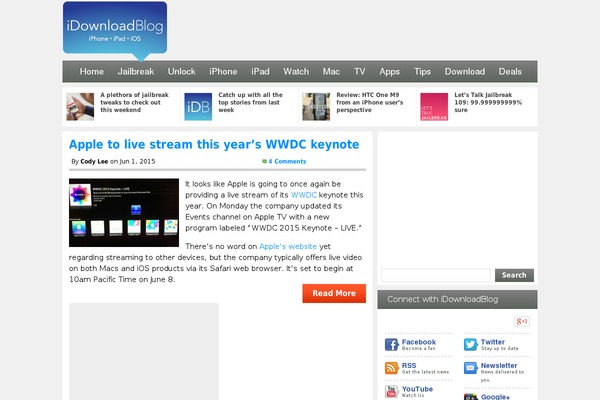600x400 pixels.
Task: Open the Twitter bird icon
Action: 471,344
